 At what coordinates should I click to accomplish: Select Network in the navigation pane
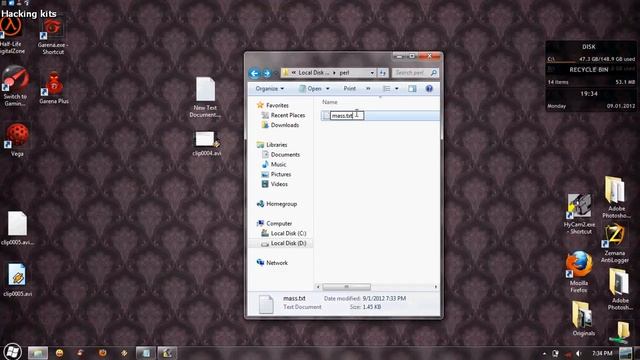pyautogui.click(x=277, y=263)
